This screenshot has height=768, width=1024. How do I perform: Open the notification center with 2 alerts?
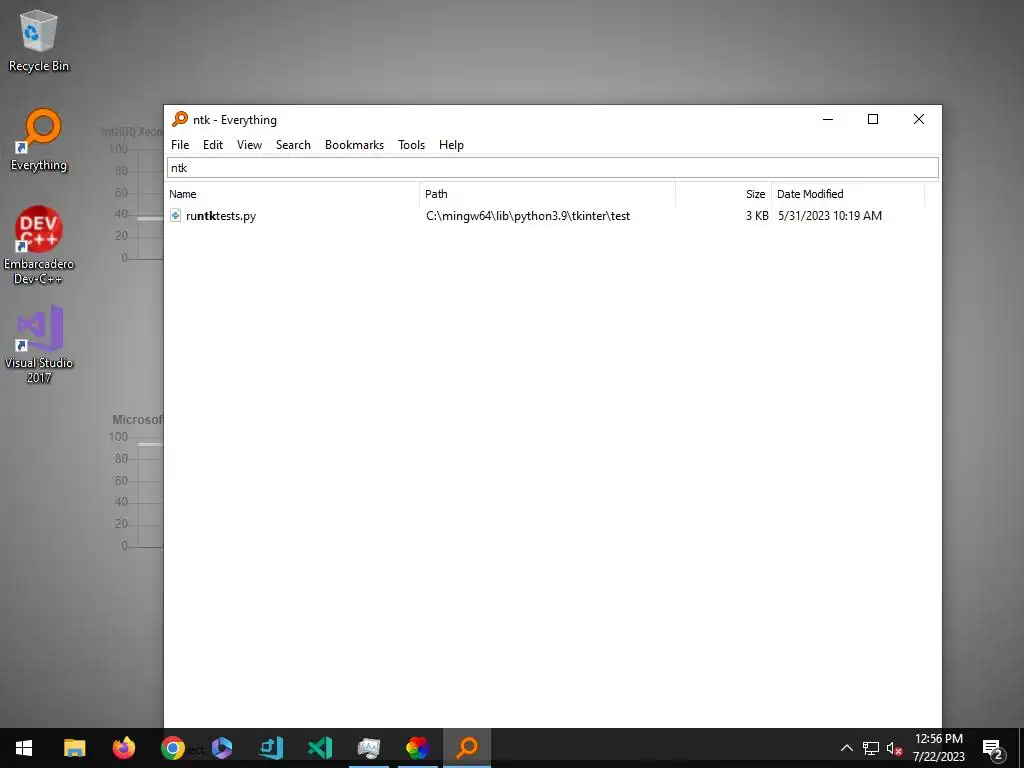tap(993, 750)
